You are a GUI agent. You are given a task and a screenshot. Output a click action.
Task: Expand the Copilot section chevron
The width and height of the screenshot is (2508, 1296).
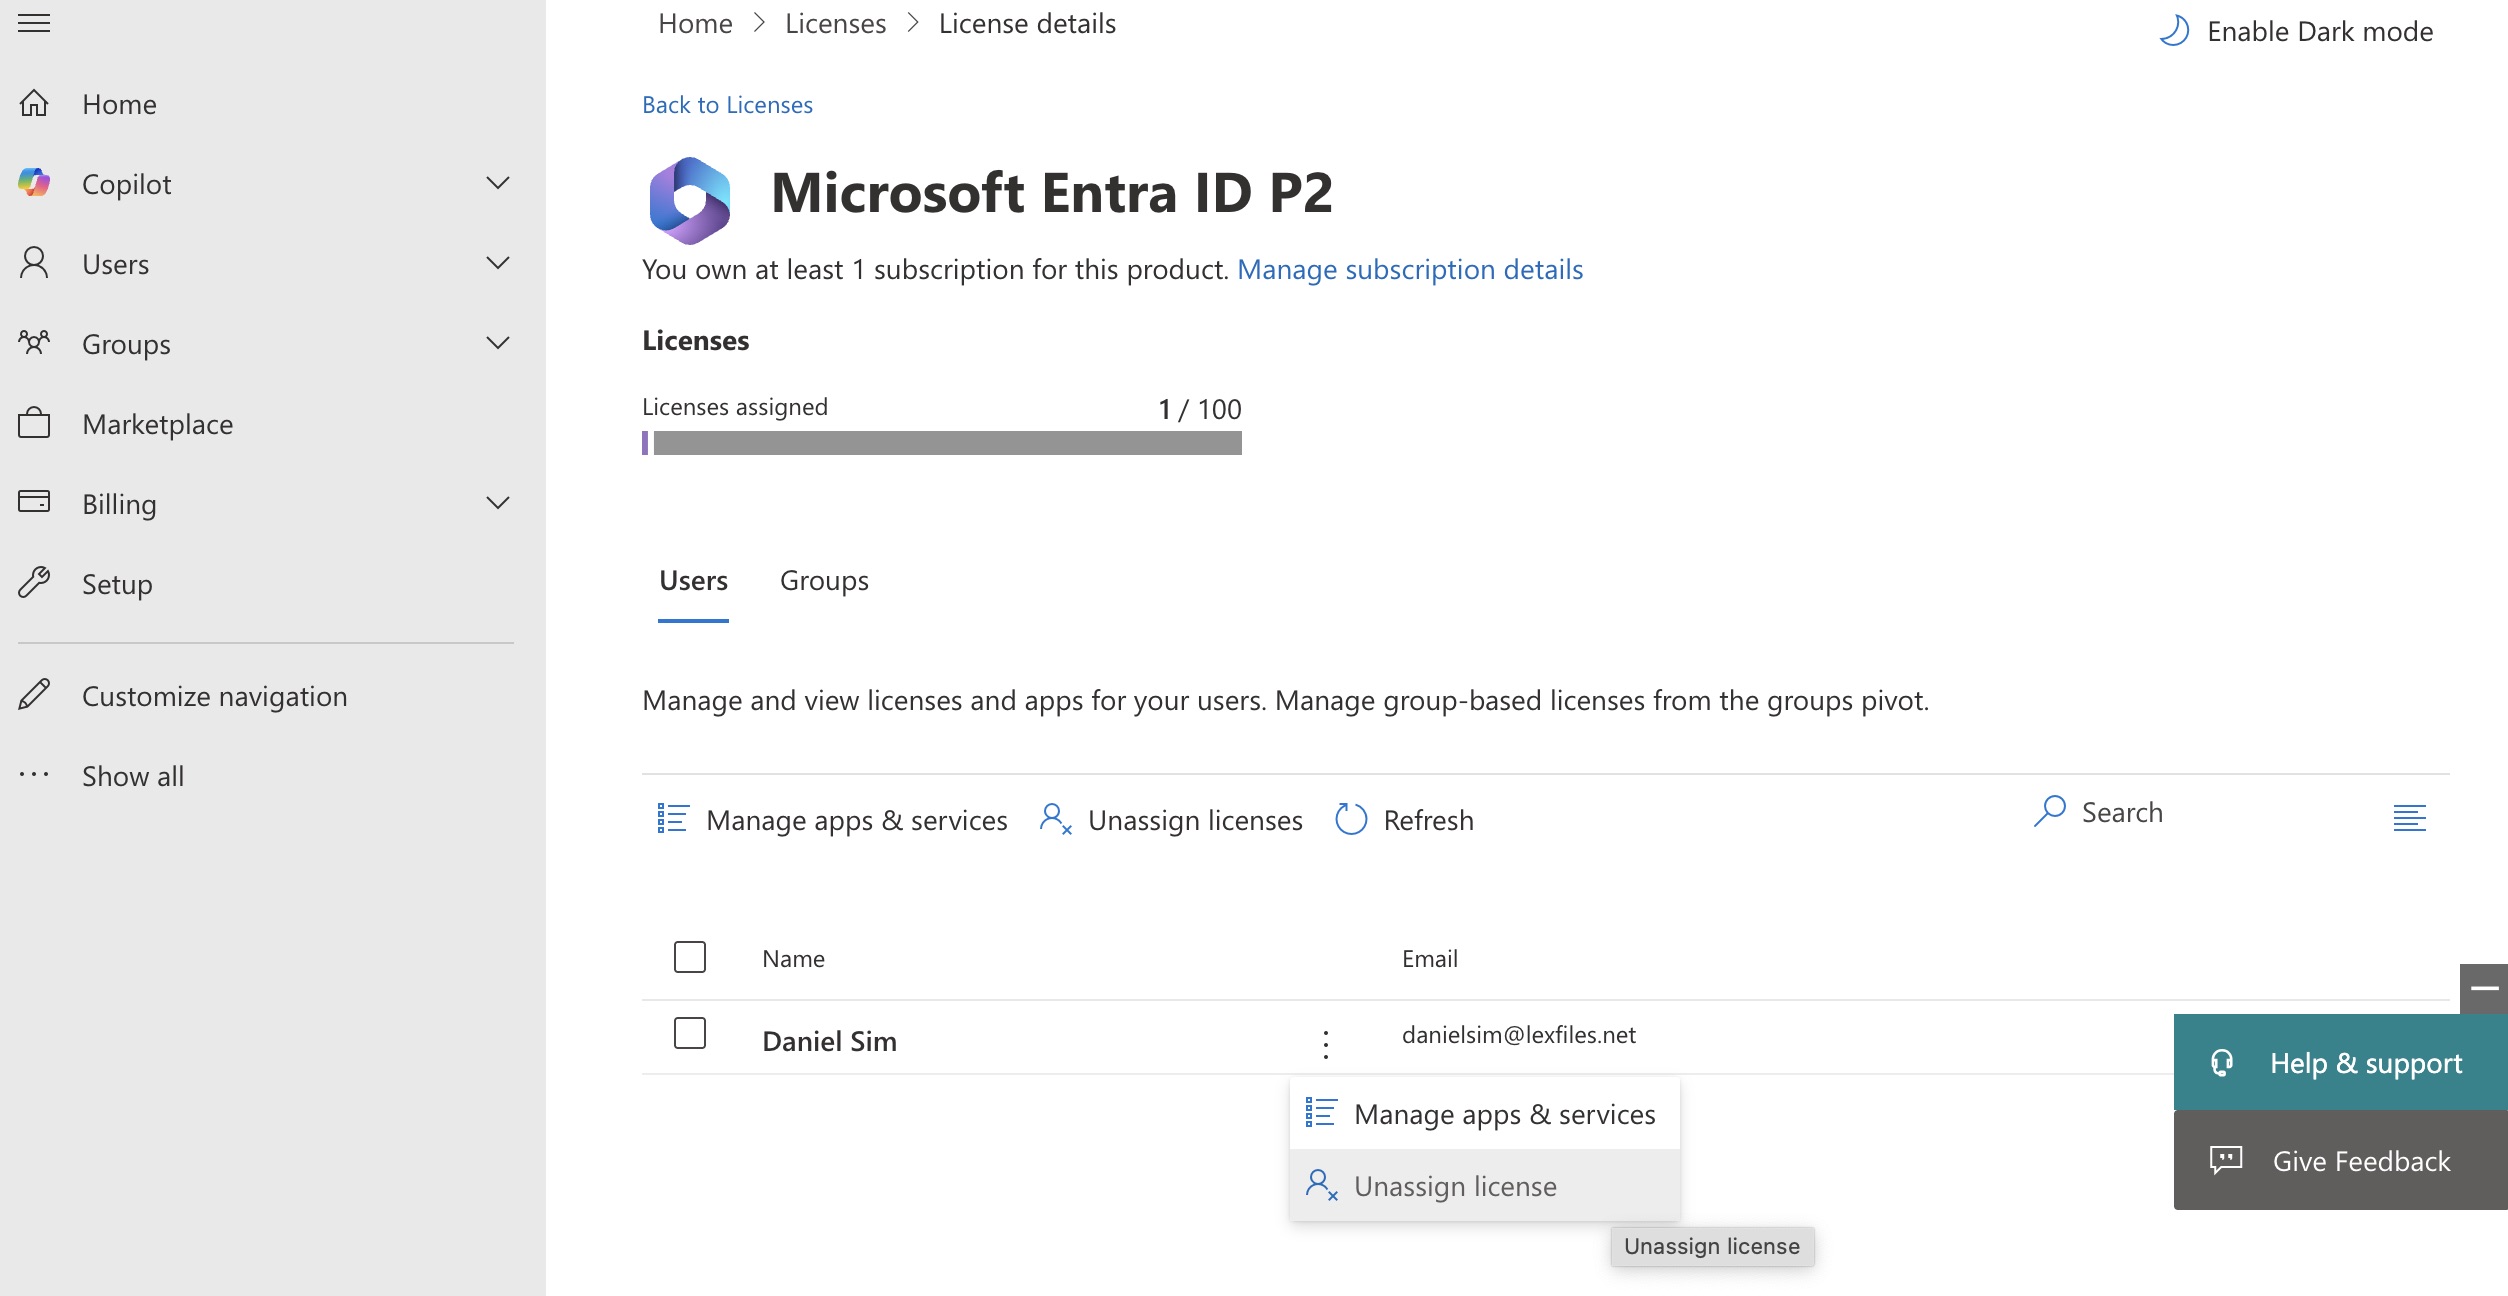[x=498, y=183]
